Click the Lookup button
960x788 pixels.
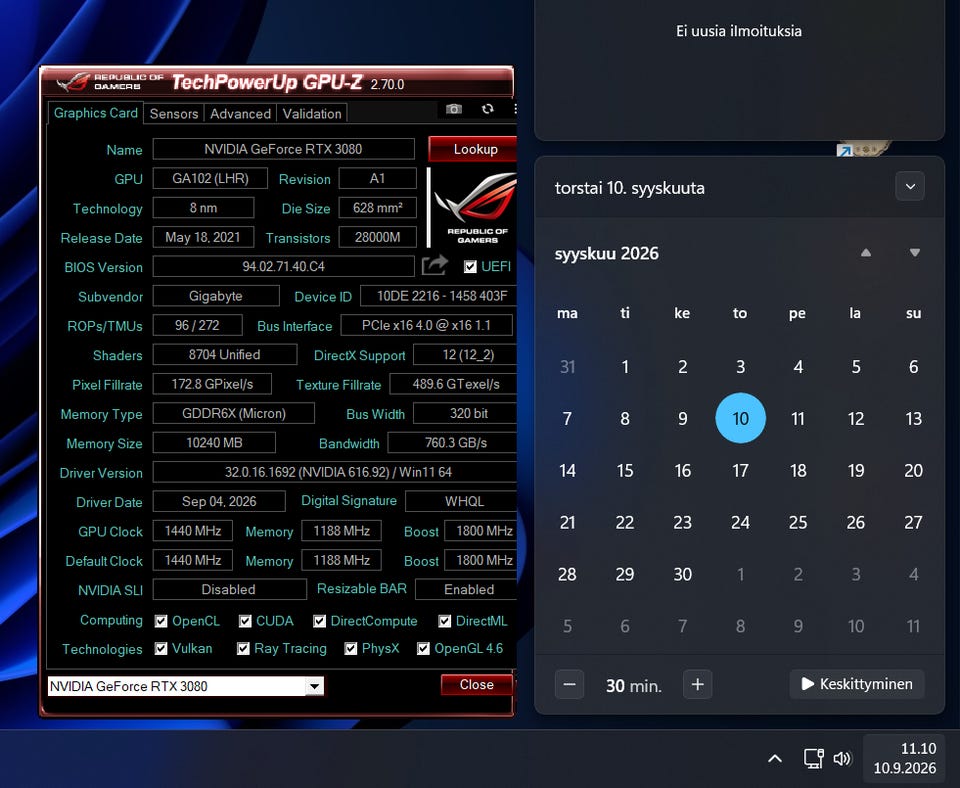point(474,149)
